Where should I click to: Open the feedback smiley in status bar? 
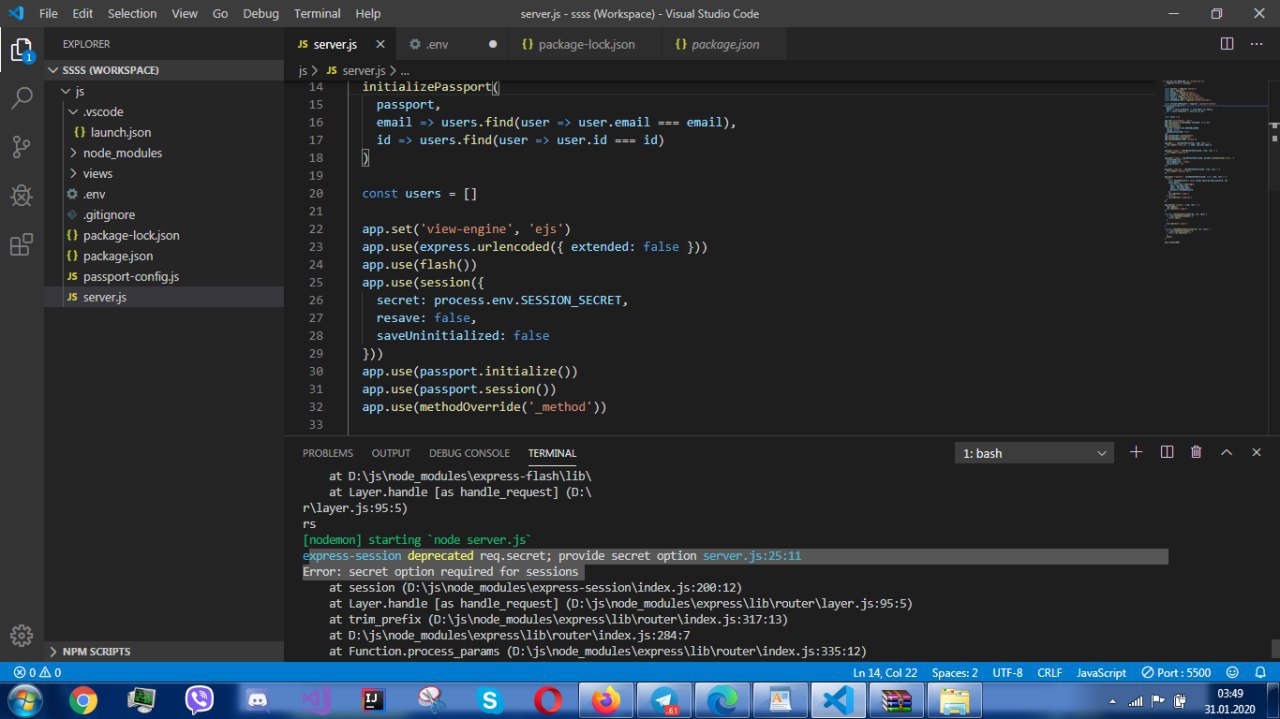(x=1232, y=673)
